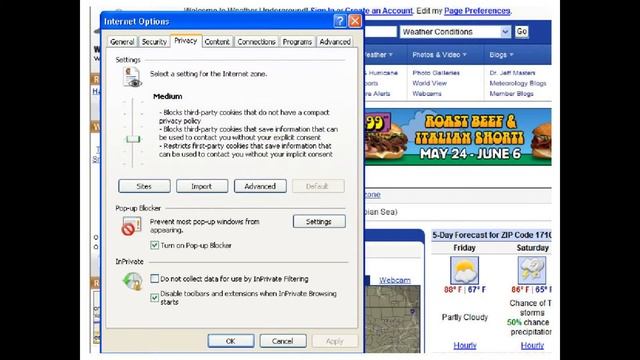The height and width of the screenshot is (360, 640).
Task: Click the Import button
Action: [x=202, y=186]
